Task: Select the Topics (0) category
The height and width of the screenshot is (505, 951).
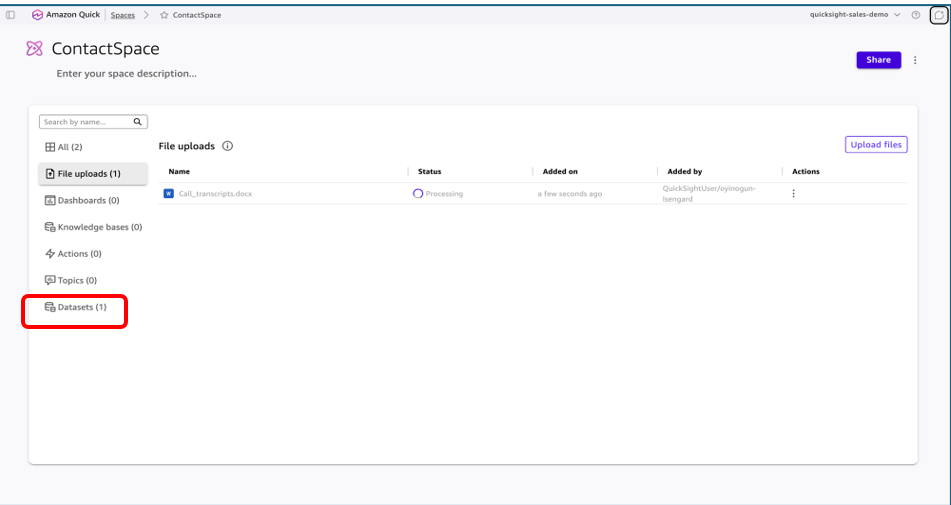Action: 93,280
